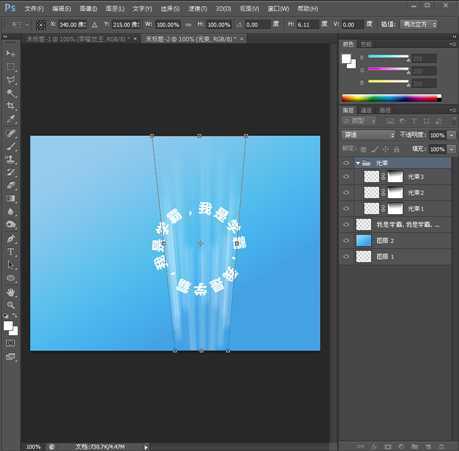Select the Hand tool
The width and height of the screenshot is (459, 451).
click(11, 292)
